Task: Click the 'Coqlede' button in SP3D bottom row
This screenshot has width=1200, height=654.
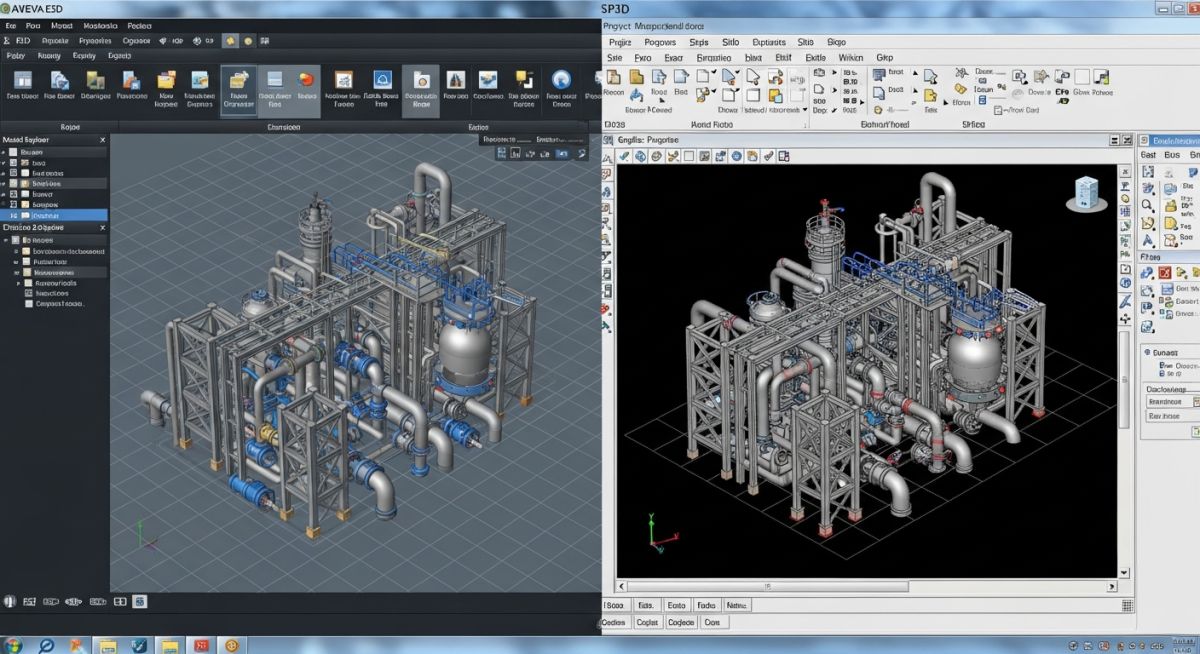Action: pos(681,622)
